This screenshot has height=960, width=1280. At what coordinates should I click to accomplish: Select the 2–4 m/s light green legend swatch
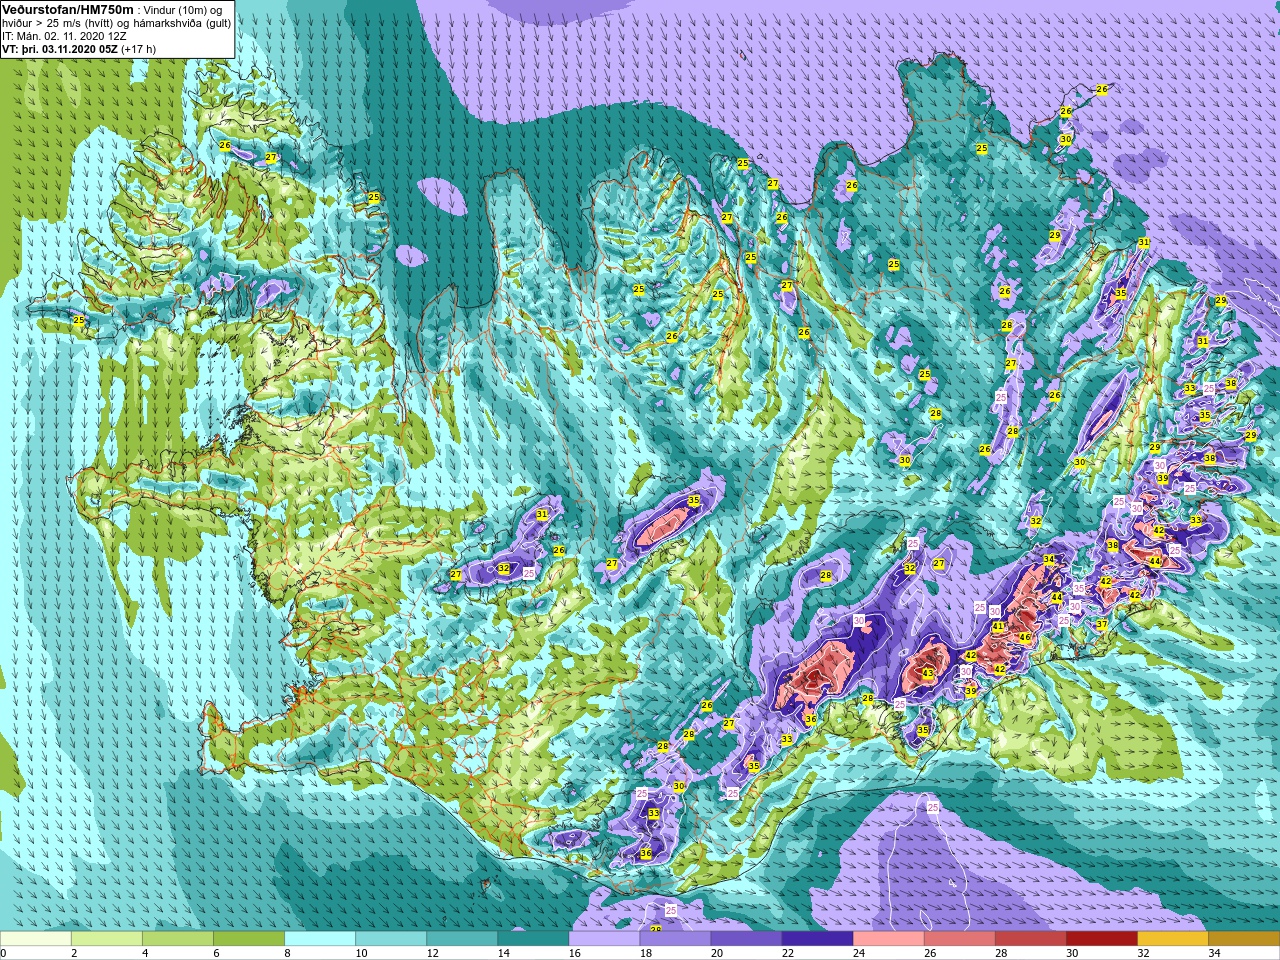(x=107, y=939)
